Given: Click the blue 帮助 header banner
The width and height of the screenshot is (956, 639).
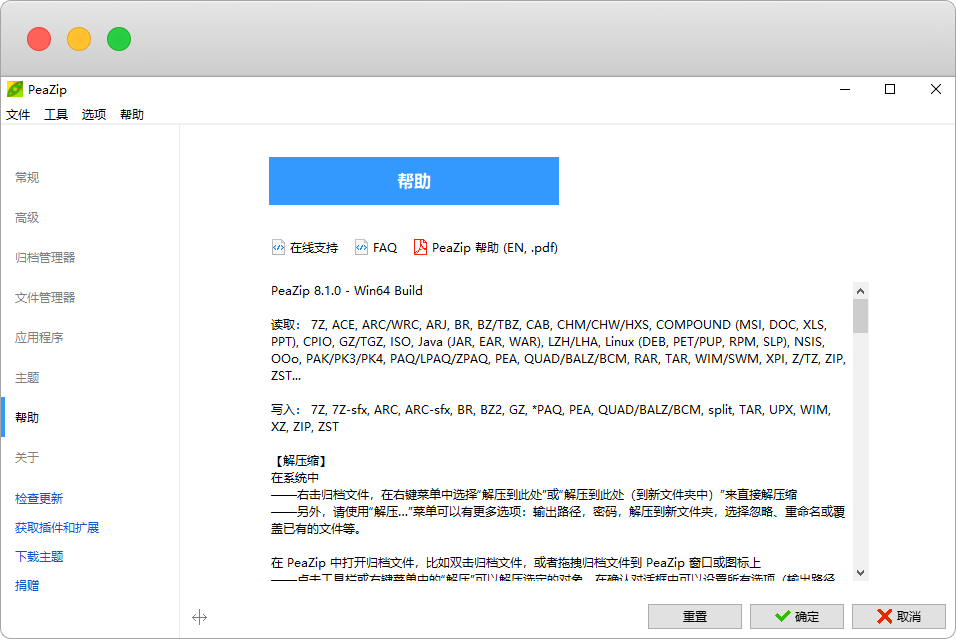Looking at the screenshot, I should coord(413,181).
